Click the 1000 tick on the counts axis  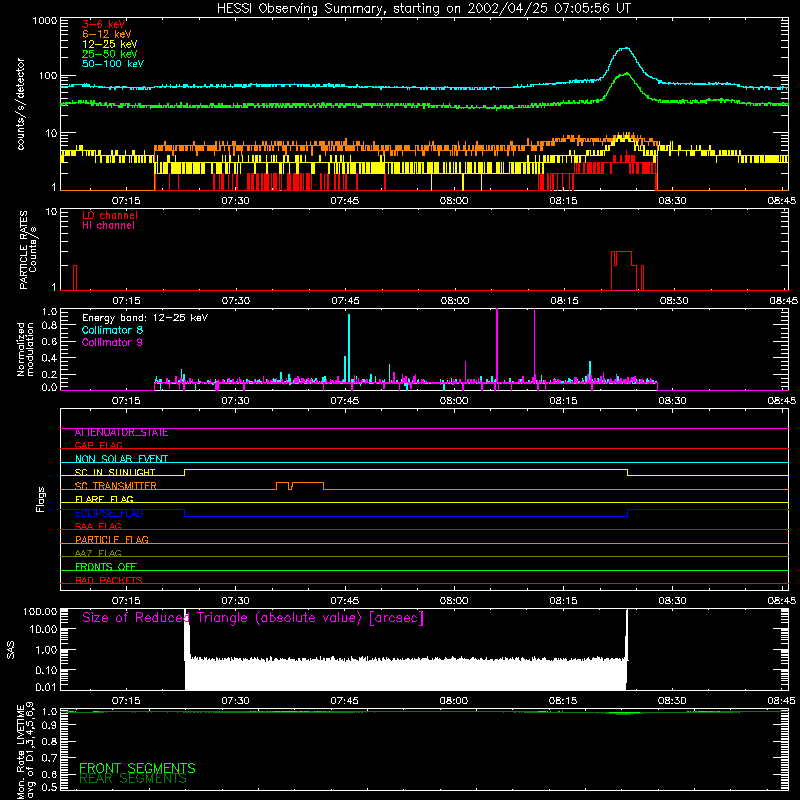click(45, 21)
